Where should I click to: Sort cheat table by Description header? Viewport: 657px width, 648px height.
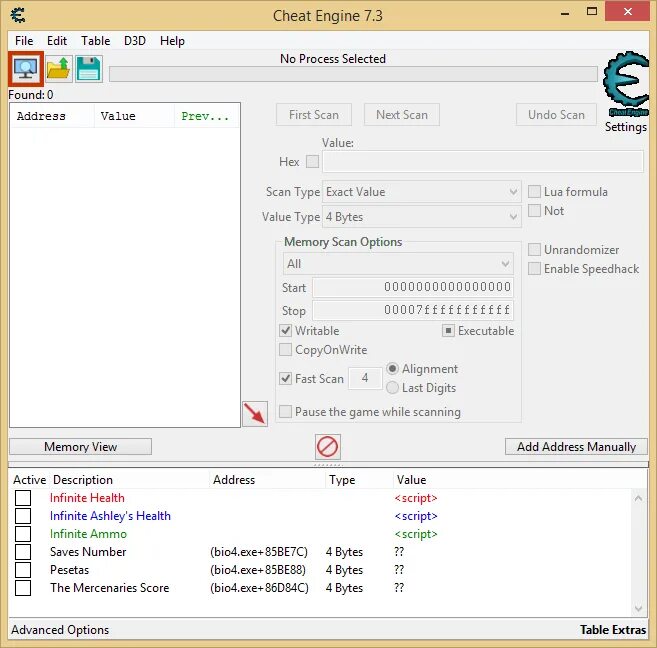point(130,480)
